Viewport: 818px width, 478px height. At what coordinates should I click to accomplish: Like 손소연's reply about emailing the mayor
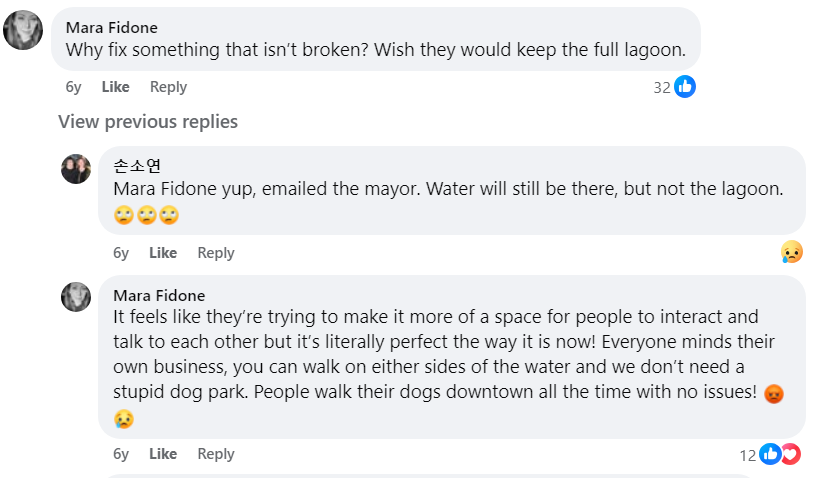click(163, 253)
